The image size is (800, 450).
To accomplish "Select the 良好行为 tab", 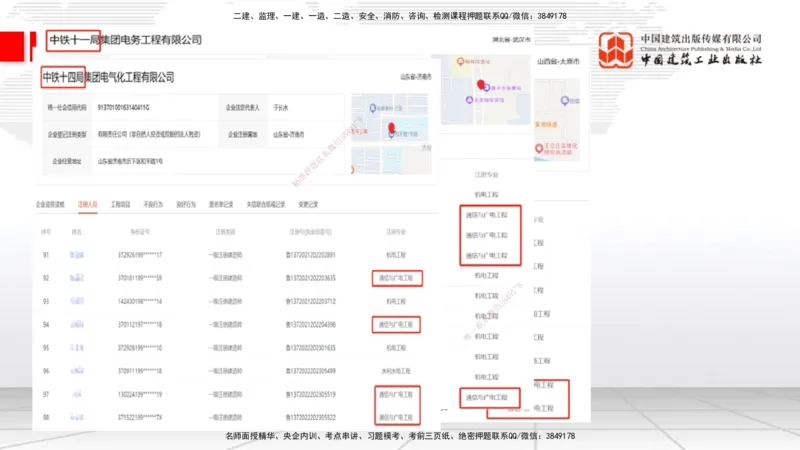I will pos(186,205).
